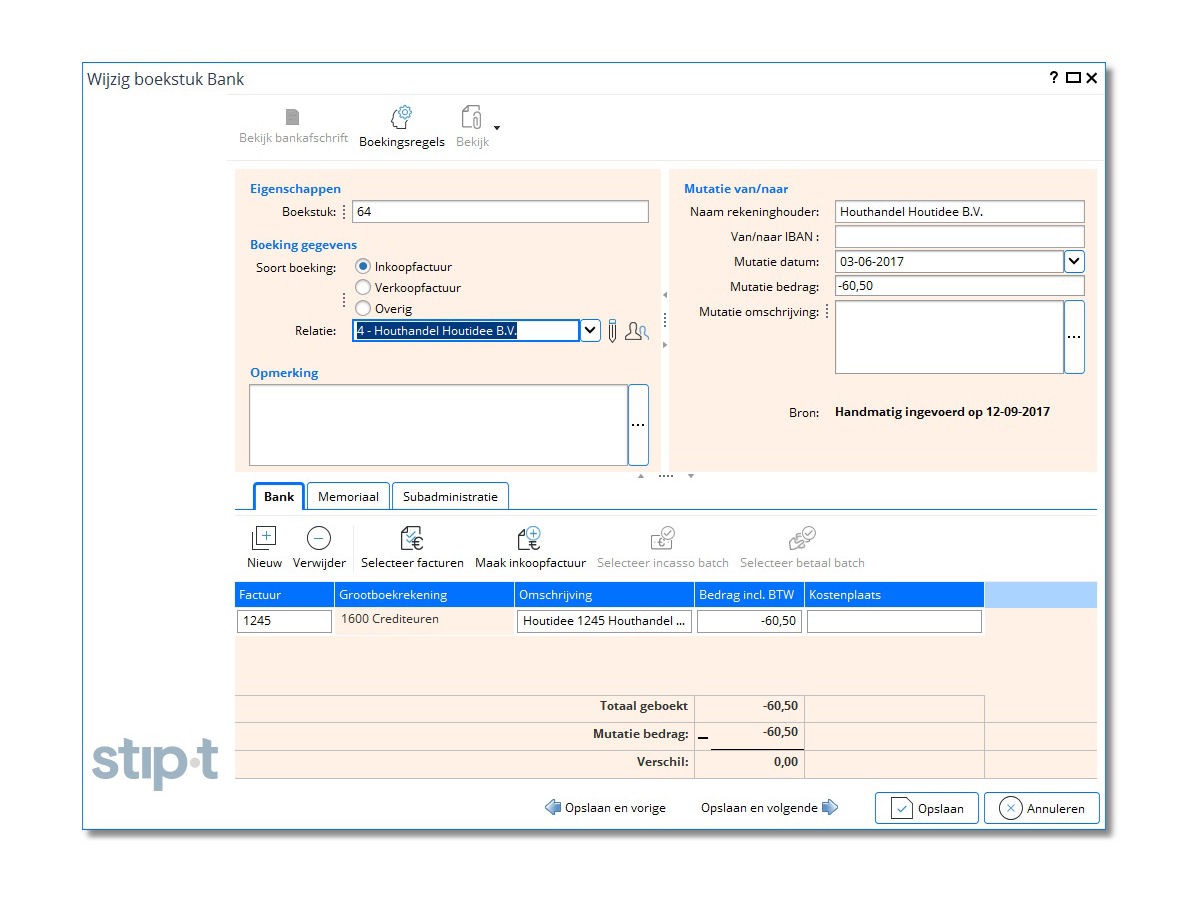The height and width of the screenshot is (905, 1200).
Task: Select the Inkoopfactuur radio button
Action: click(363, 267)
